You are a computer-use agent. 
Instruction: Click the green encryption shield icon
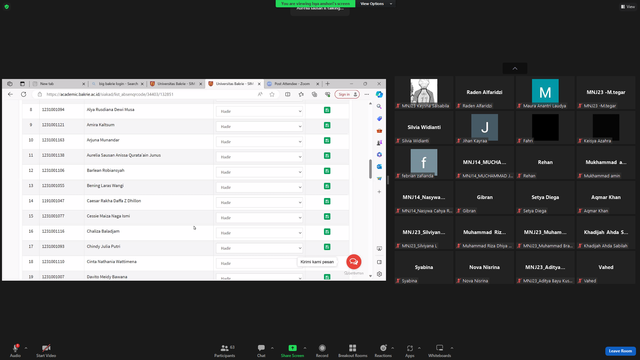[7, 7]
